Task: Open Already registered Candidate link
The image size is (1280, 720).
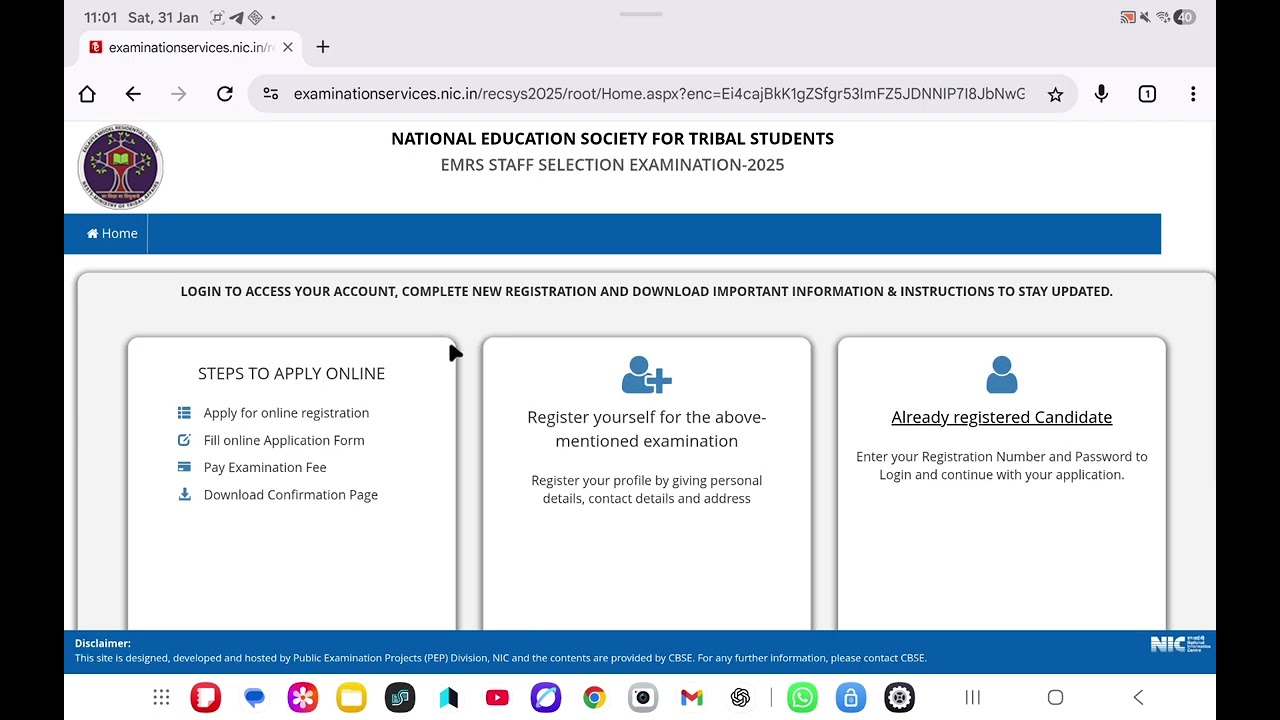Action: pyautogui.click(x=1001, y=417)
